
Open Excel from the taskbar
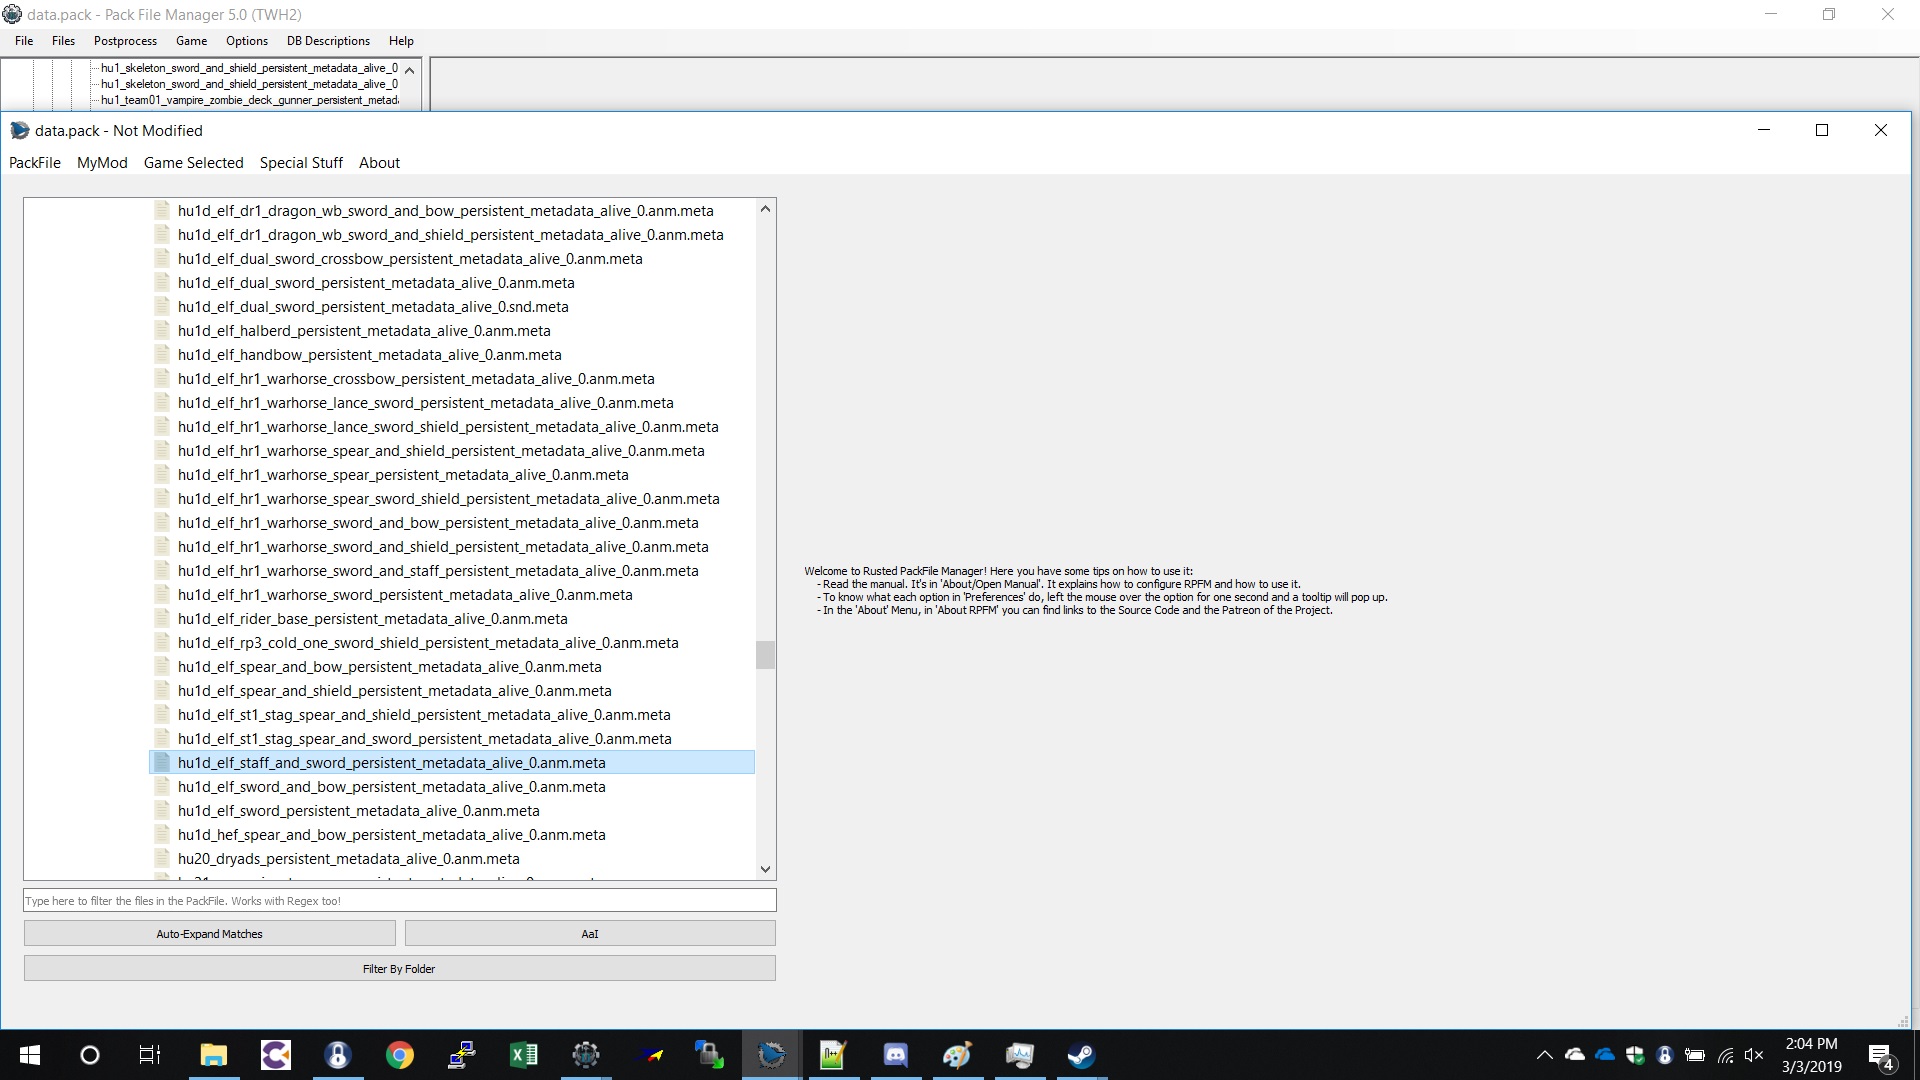(x=523, y=1055)
